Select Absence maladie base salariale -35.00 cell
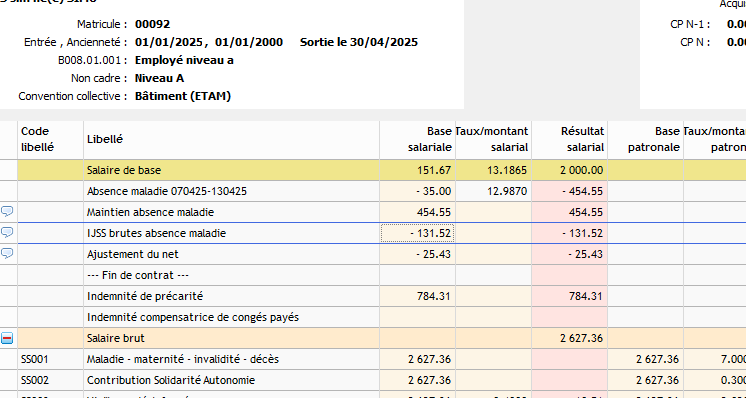The height and width of the screenshot is (398, 746). 417,191
